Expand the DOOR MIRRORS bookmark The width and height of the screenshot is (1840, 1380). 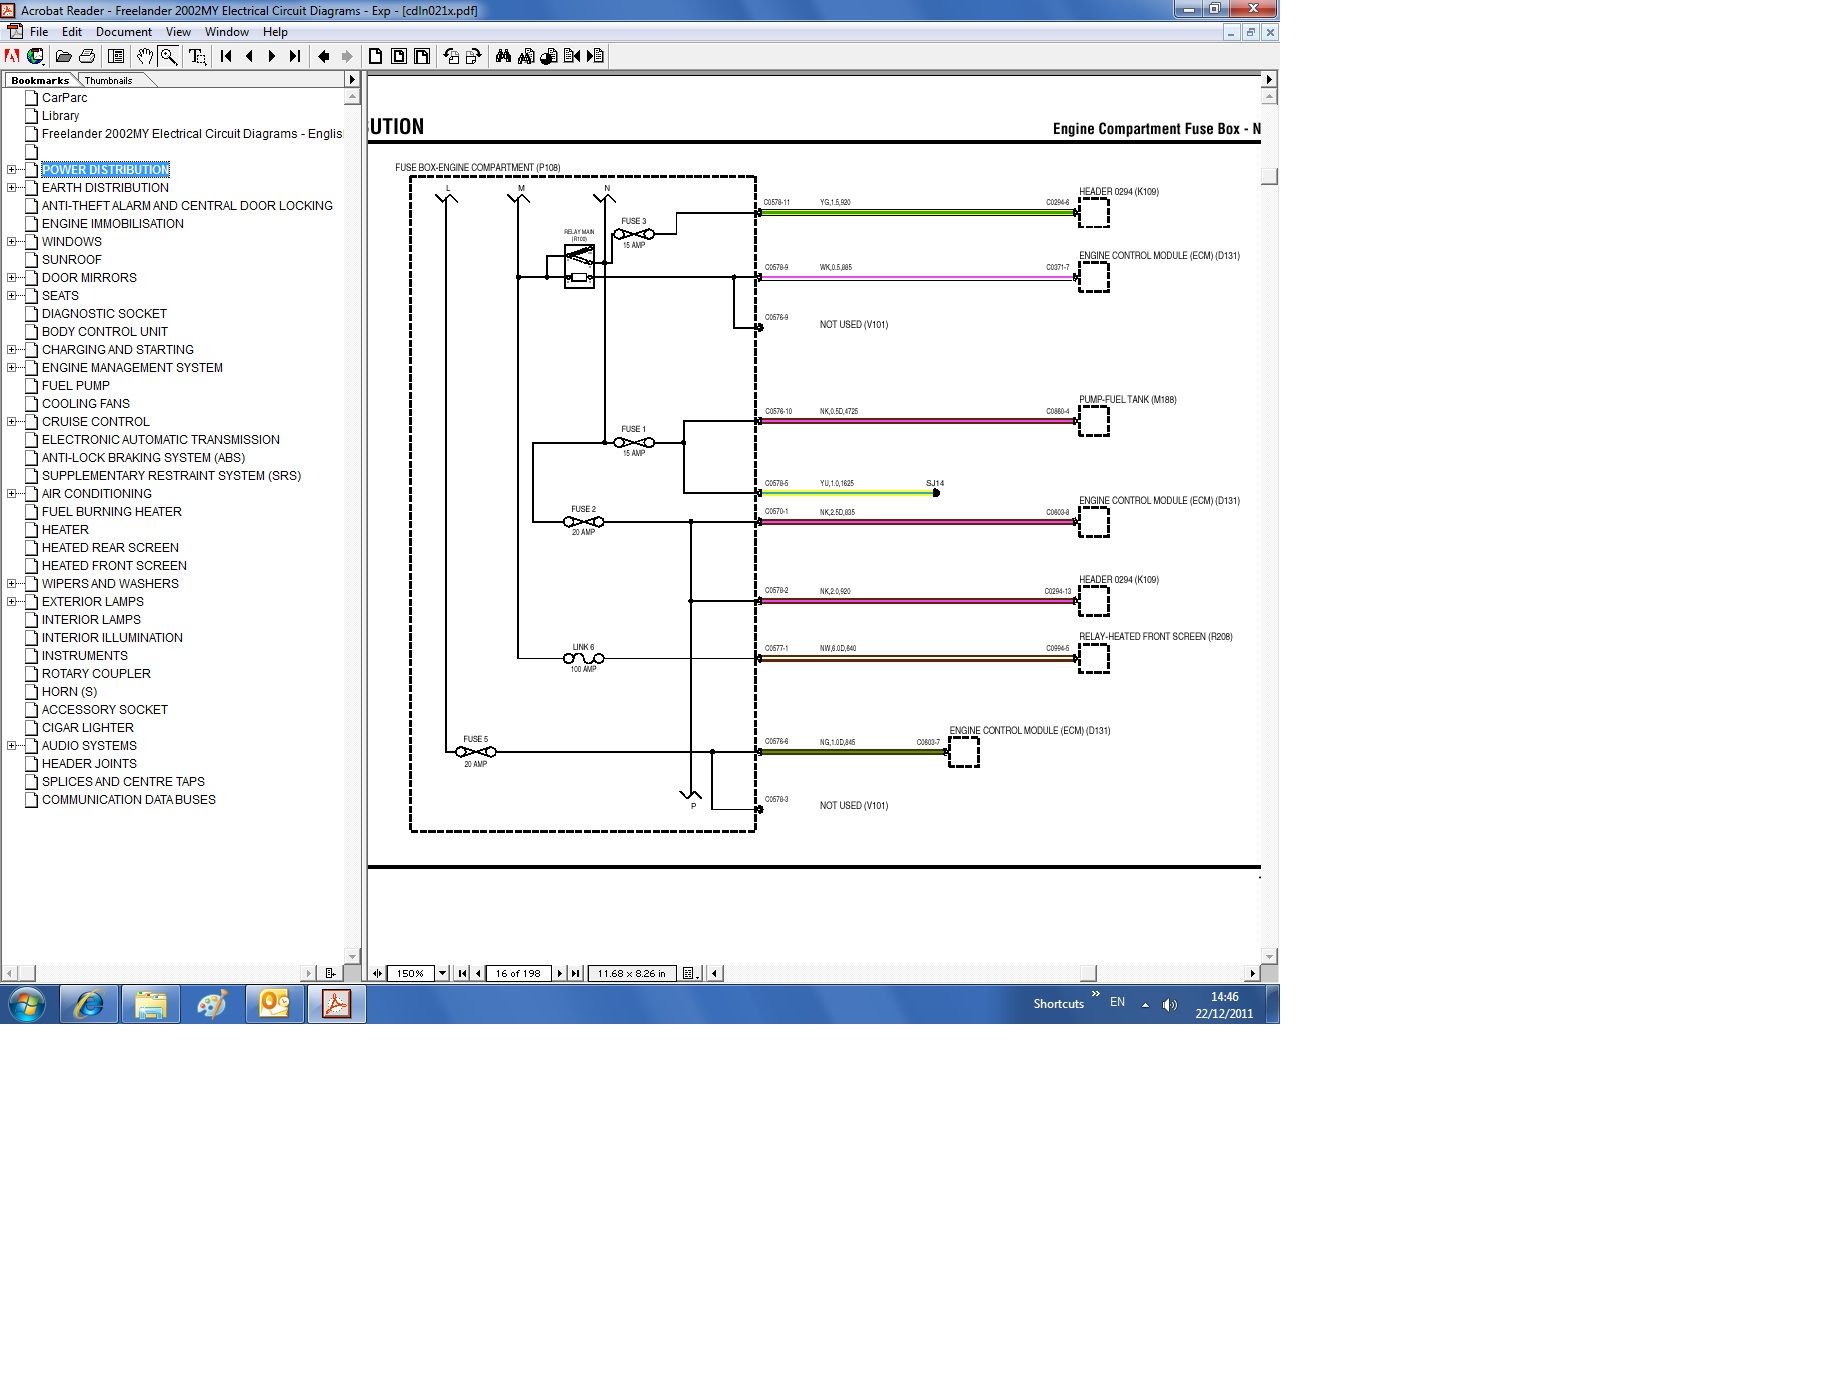[x=11, y=278]
